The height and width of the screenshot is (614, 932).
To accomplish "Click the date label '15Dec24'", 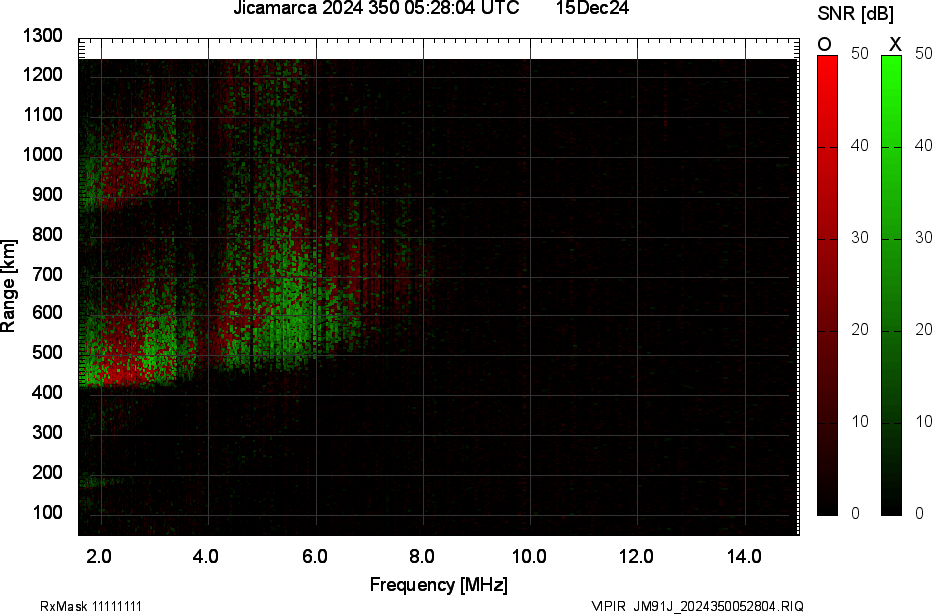I will 593,8.
